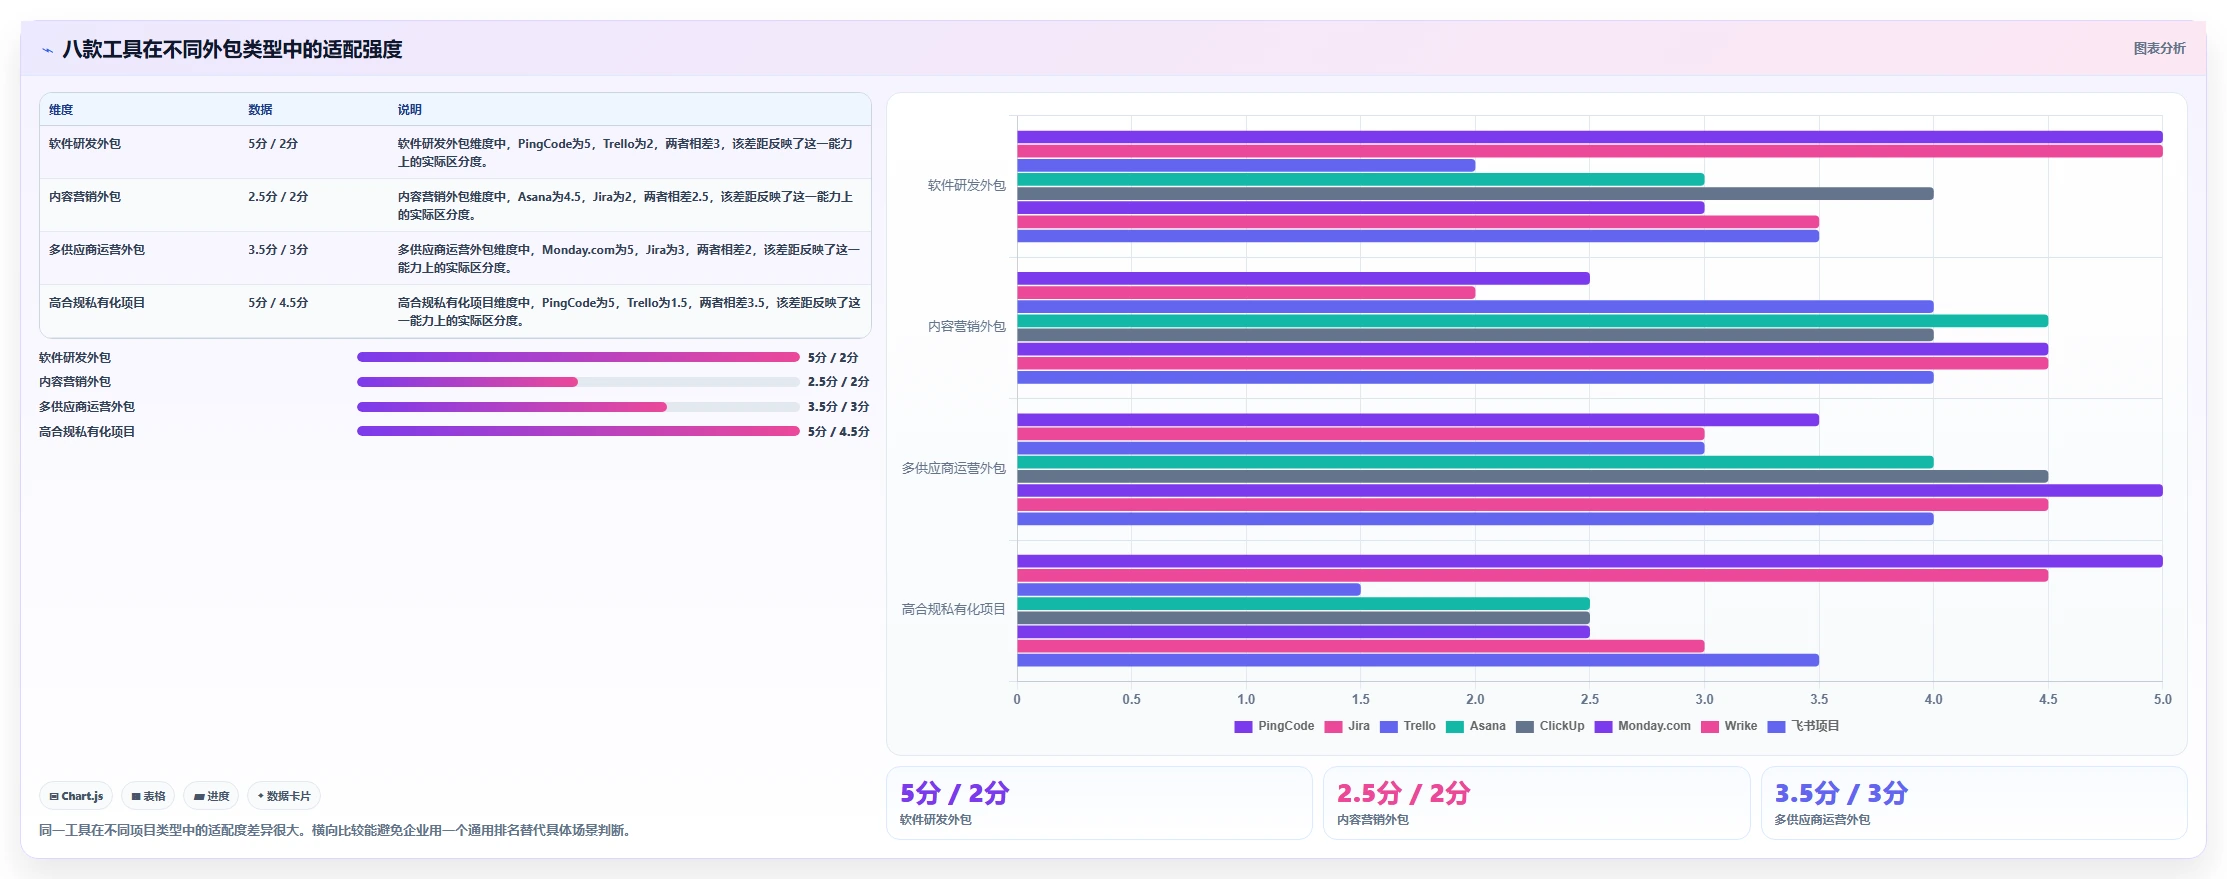Click the gray ClickUp bar in 高合规私有化项目 group

pyautogui.click(x=1303, y=618)
